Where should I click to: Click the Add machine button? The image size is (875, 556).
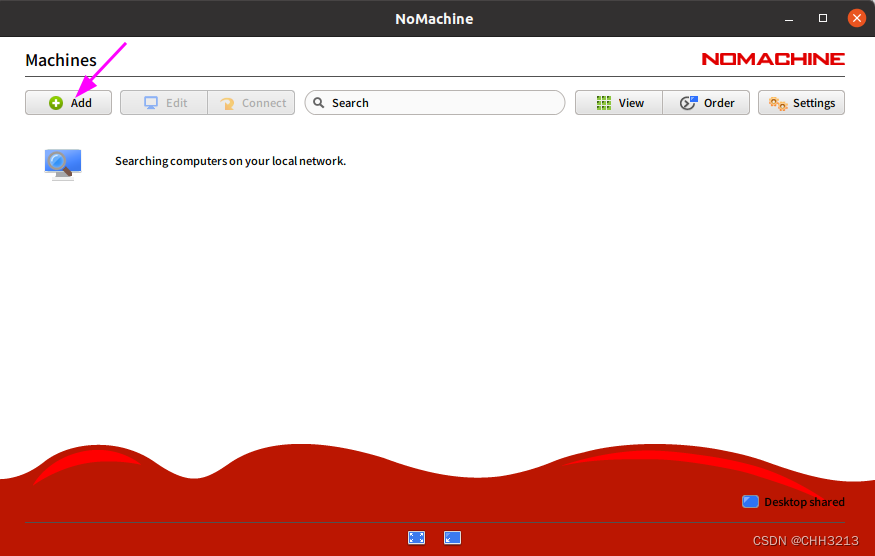(68, 103)
